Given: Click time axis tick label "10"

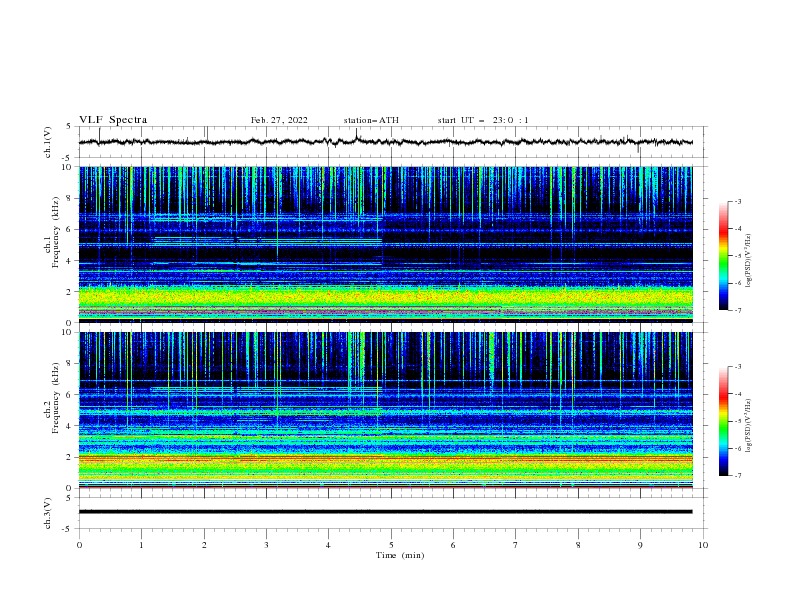Looking at the screenshot, I should pyautogui.click(x=703, y=545).
